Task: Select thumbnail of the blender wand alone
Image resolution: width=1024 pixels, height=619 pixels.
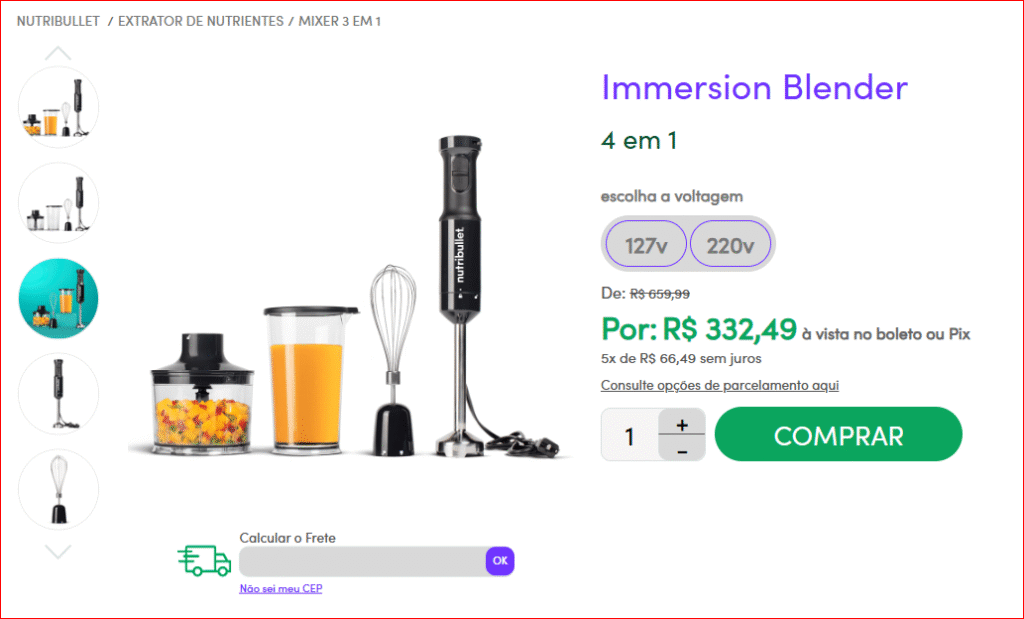Action: point(58,394)
